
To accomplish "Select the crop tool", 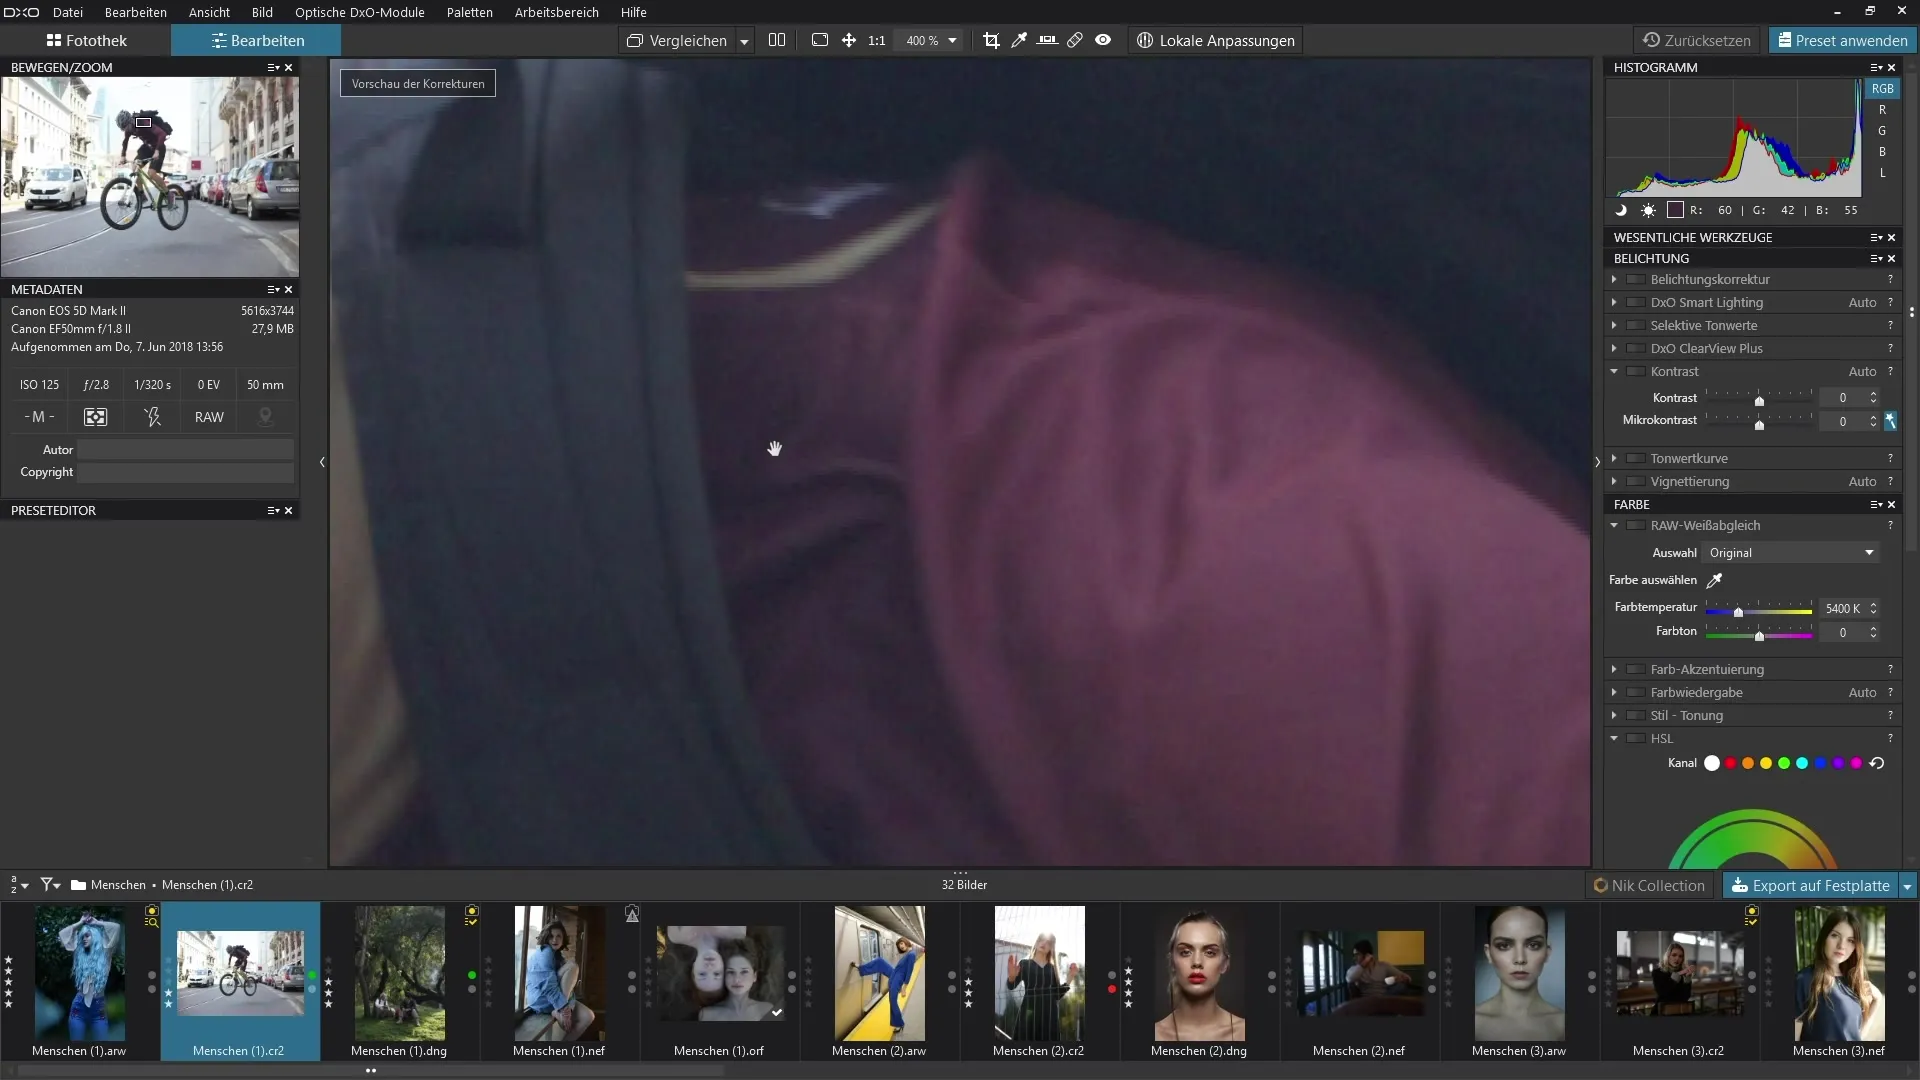I will (991, 41).
